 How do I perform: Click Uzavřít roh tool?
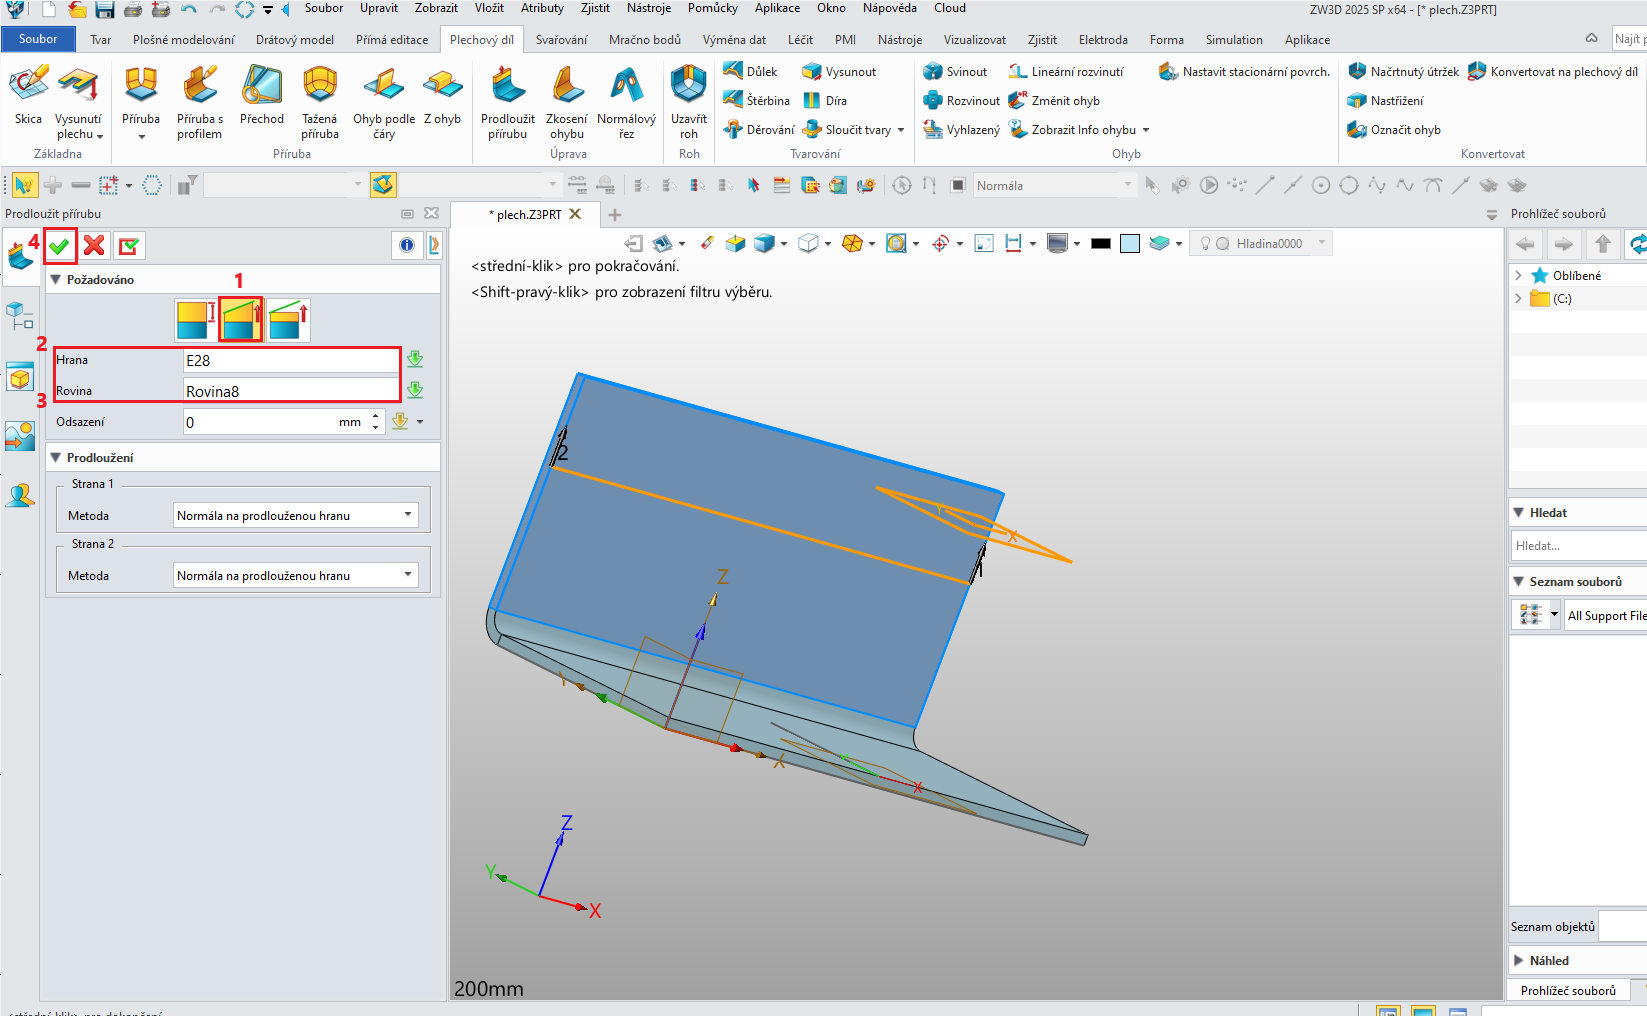(689, 102)
